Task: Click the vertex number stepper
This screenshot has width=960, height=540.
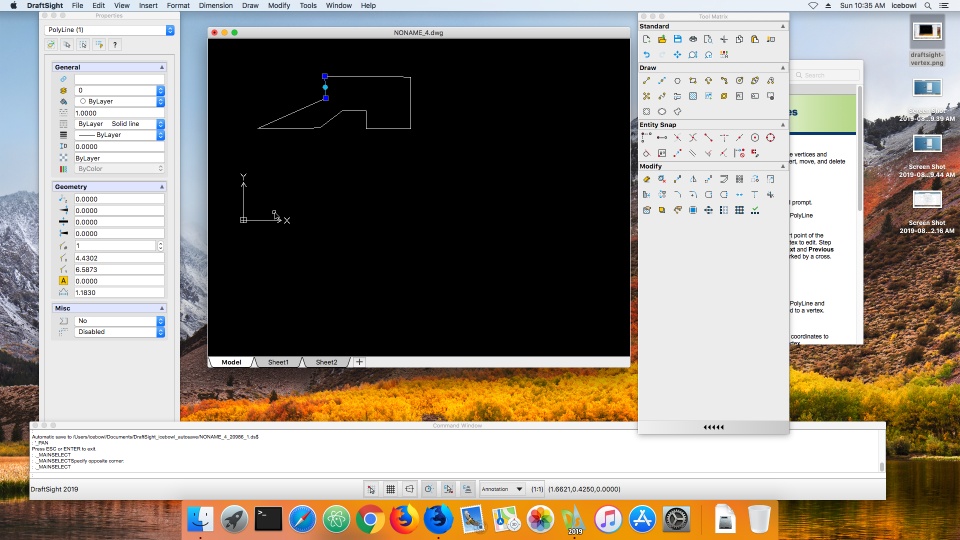Action: 160,246
